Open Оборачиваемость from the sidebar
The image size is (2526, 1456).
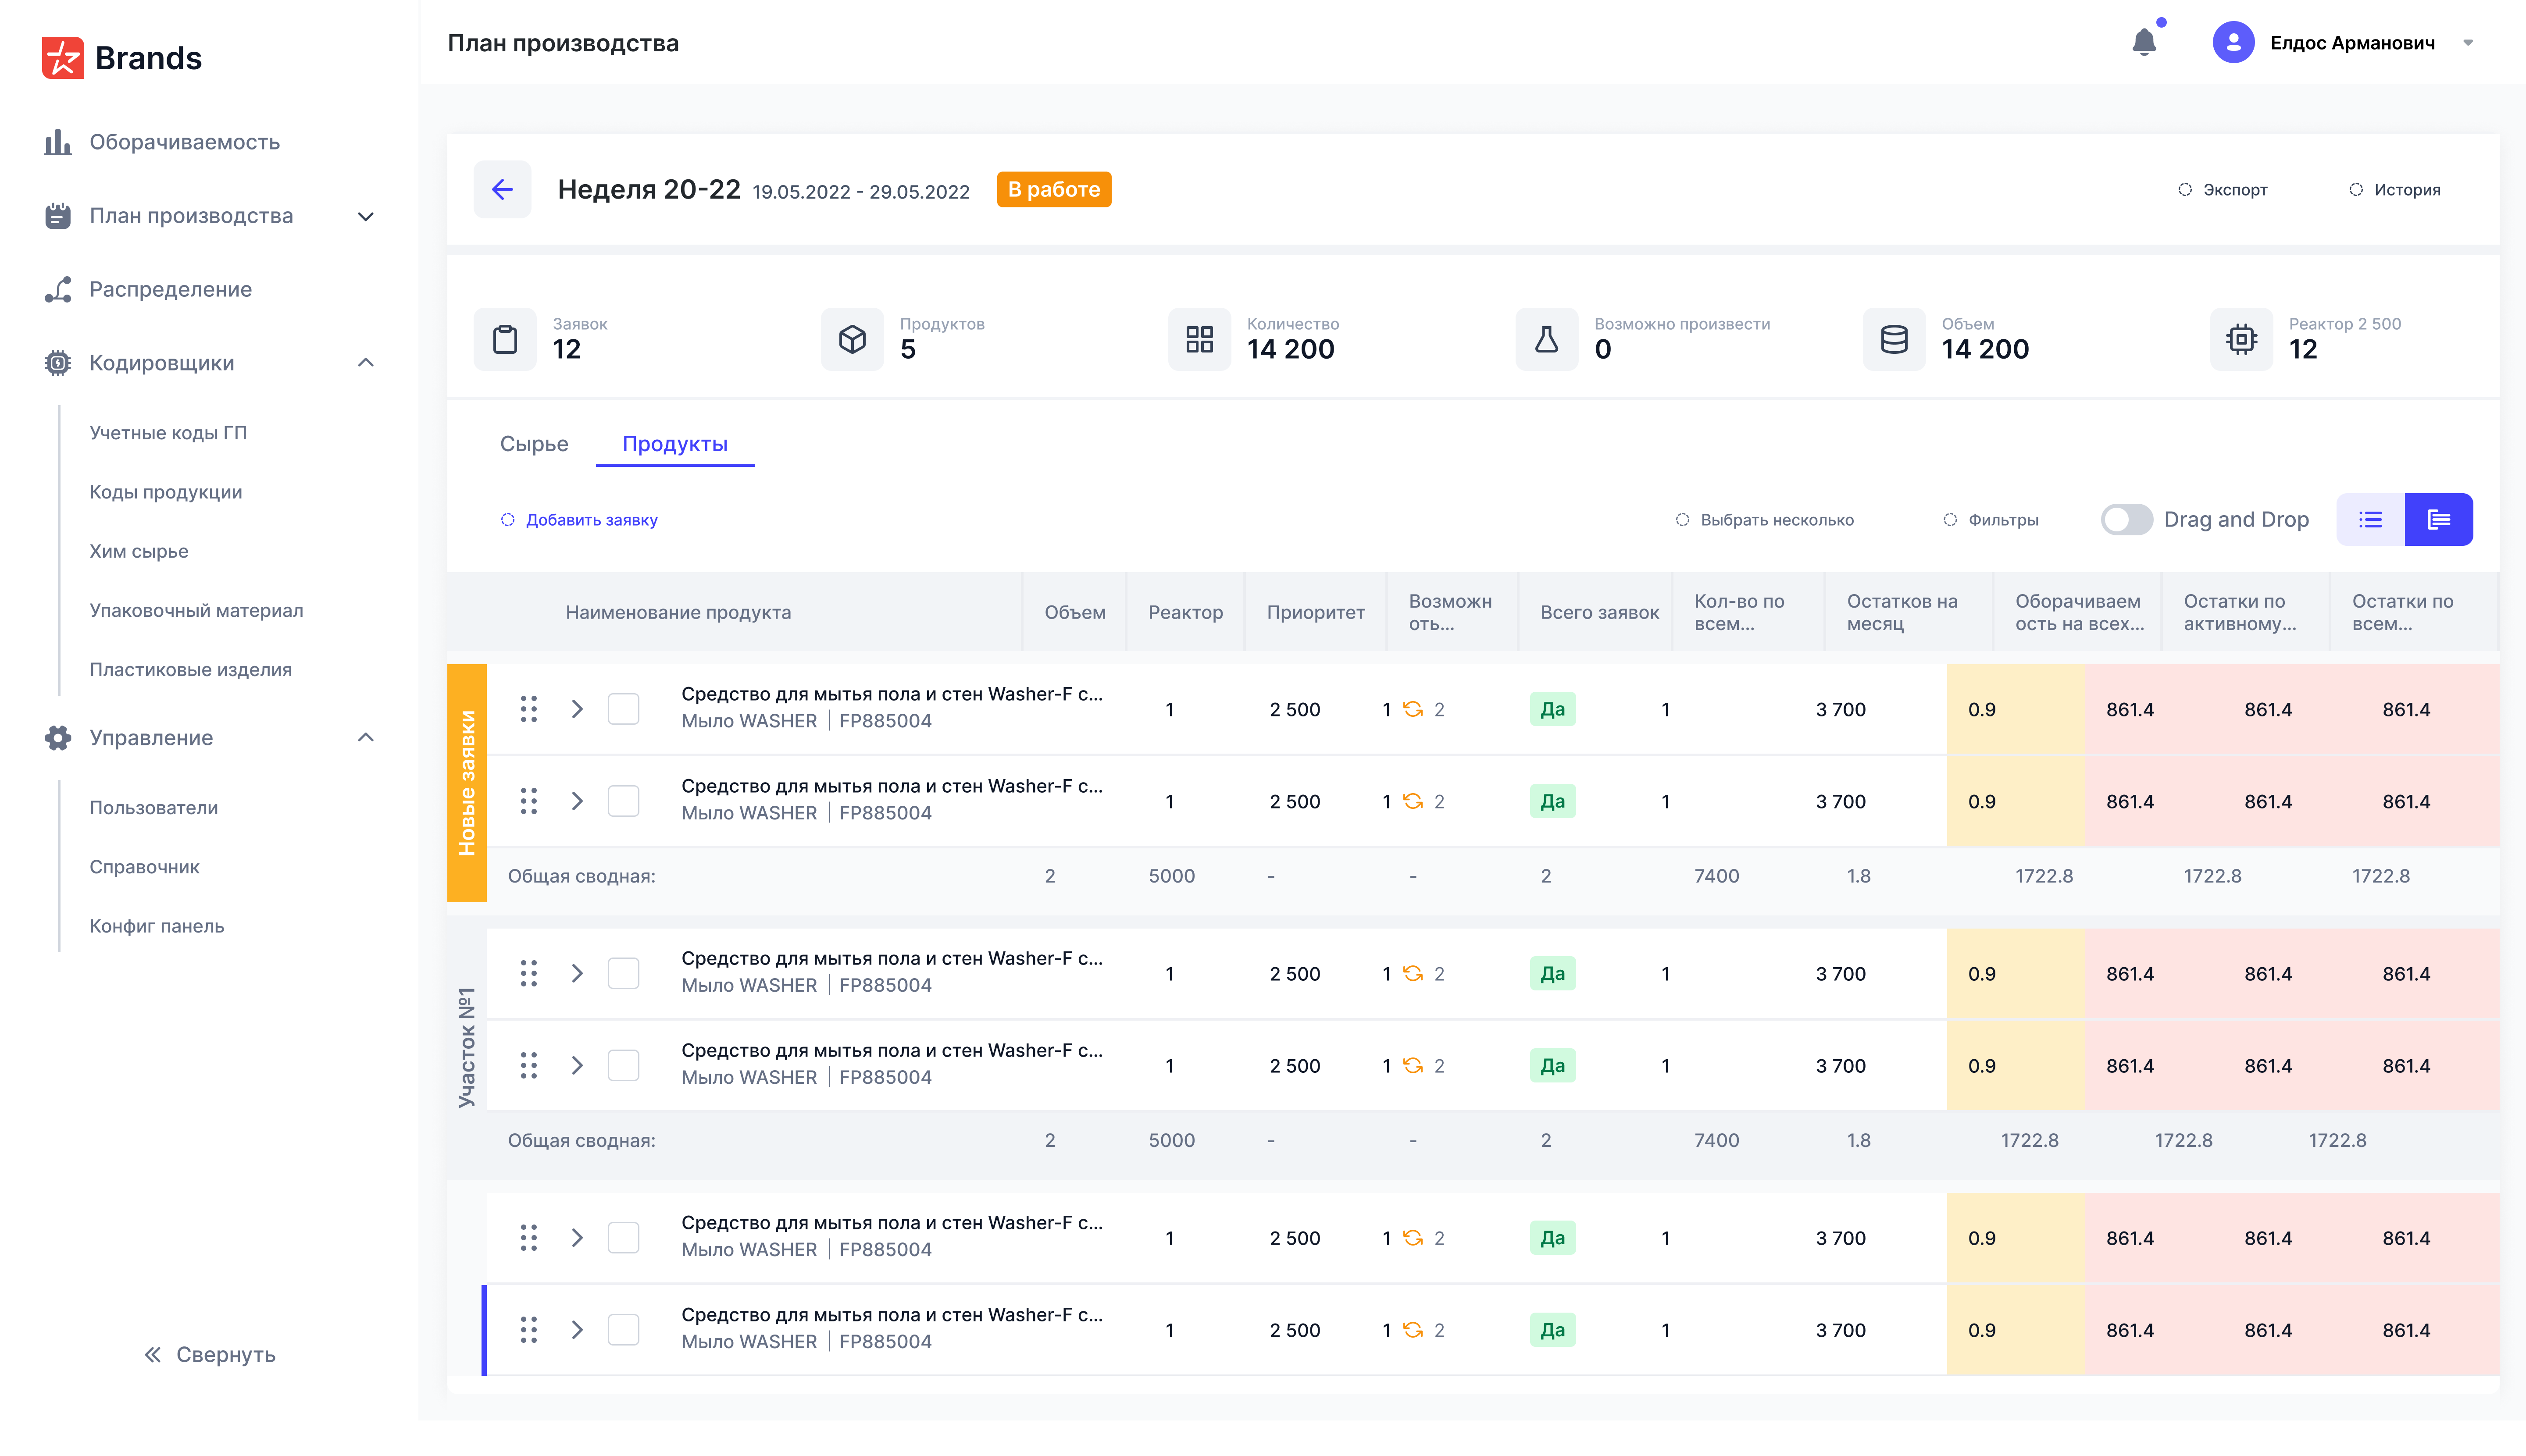point(184,142)
